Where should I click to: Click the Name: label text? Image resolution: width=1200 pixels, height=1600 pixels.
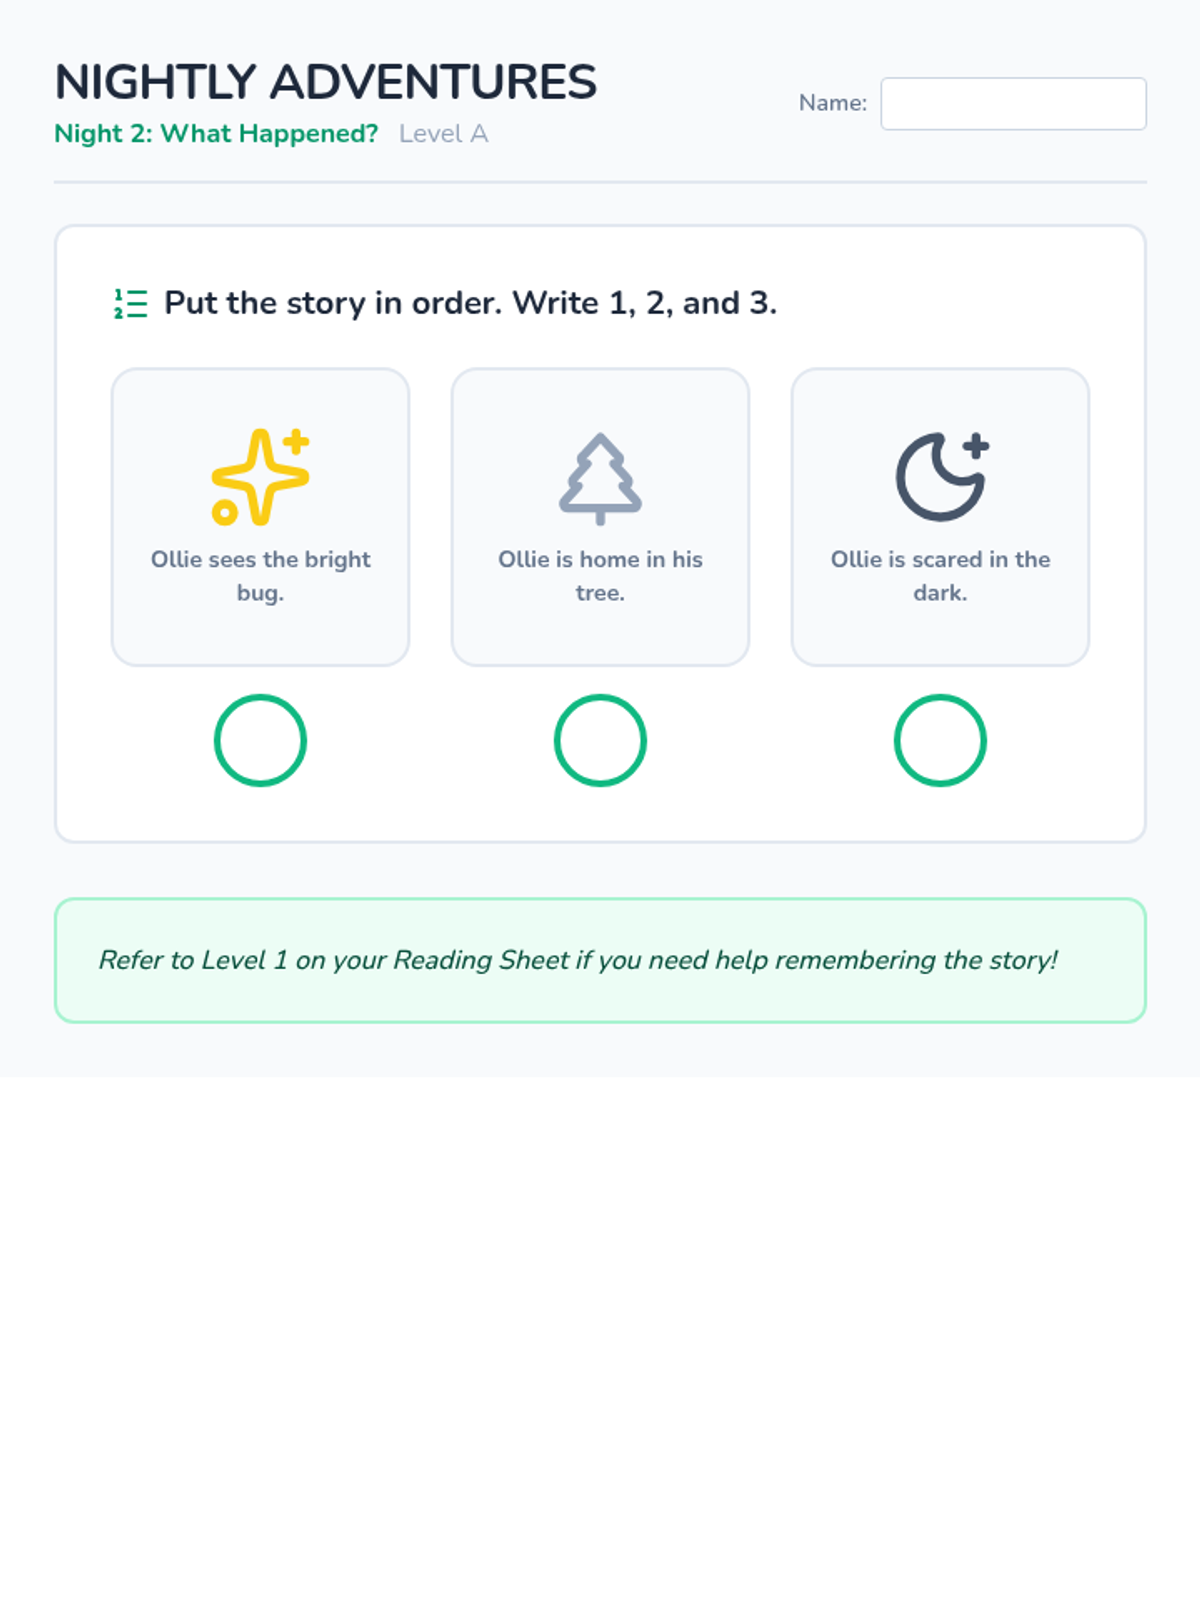click(832, 103)
